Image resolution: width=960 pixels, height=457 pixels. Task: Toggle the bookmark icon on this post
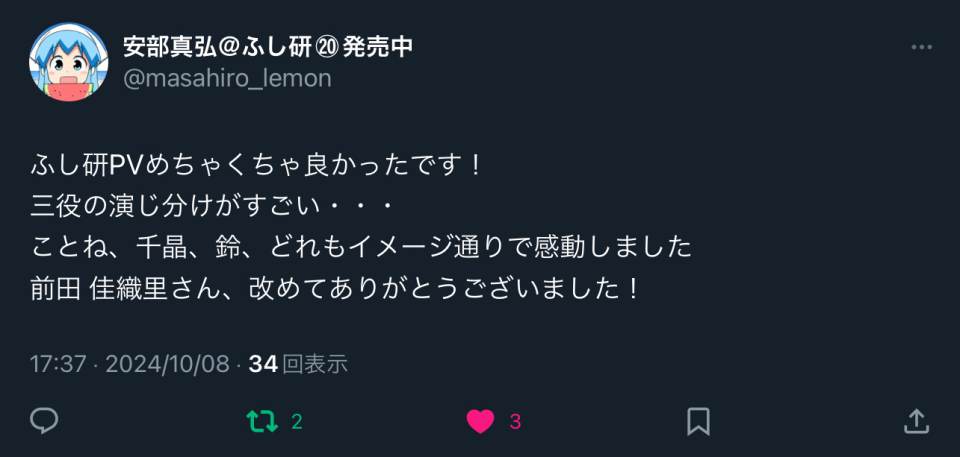(698, 421)
